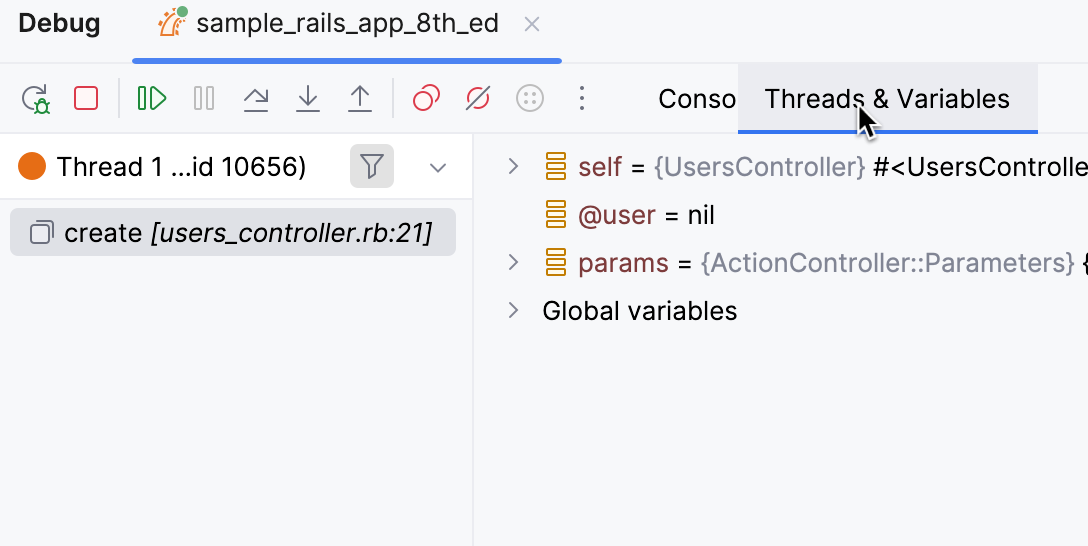Click the smiley-face icon in the toolbar
1088x546 pixels.
(530, 98)
